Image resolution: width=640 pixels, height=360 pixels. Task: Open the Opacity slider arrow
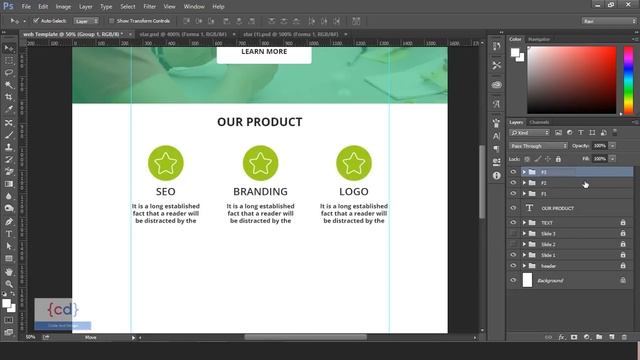(612, 146)
